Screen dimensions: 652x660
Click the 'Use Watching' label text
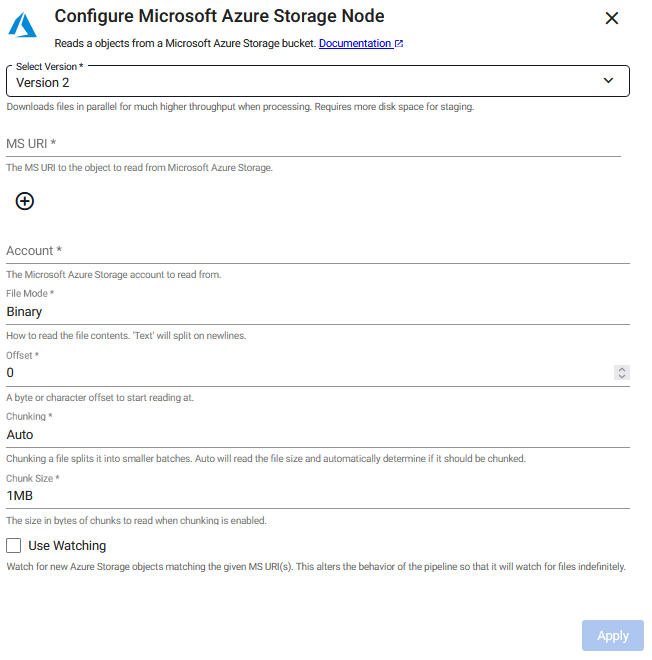click(x=67, y=546)
